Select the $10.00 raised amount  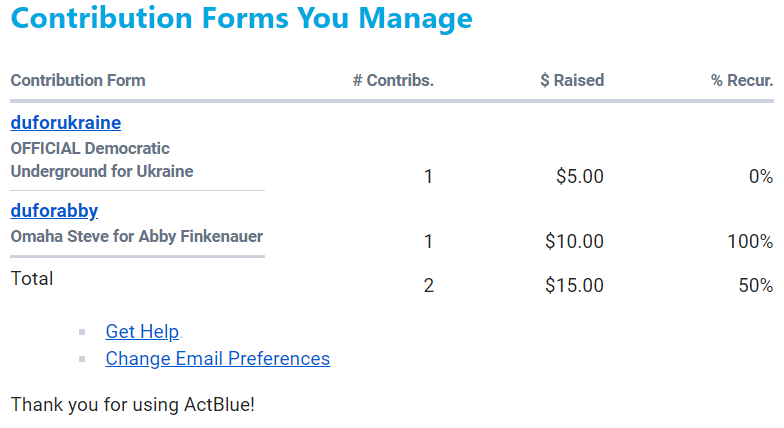[x=575, y=241]
